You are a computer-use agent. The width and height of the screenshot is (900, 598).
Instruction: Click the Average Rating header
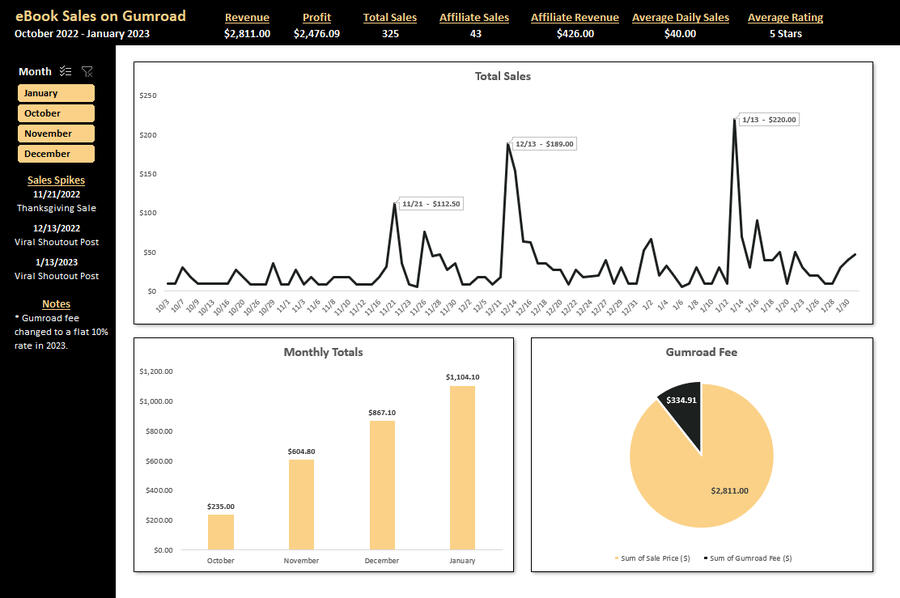(785, 18)
